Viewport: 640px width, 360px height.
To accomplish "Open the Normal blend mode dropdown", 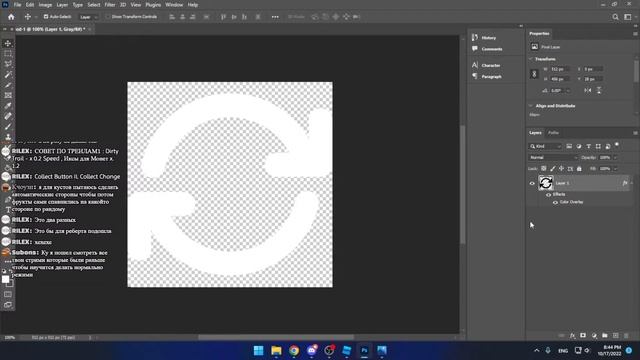I will point(553,158).
